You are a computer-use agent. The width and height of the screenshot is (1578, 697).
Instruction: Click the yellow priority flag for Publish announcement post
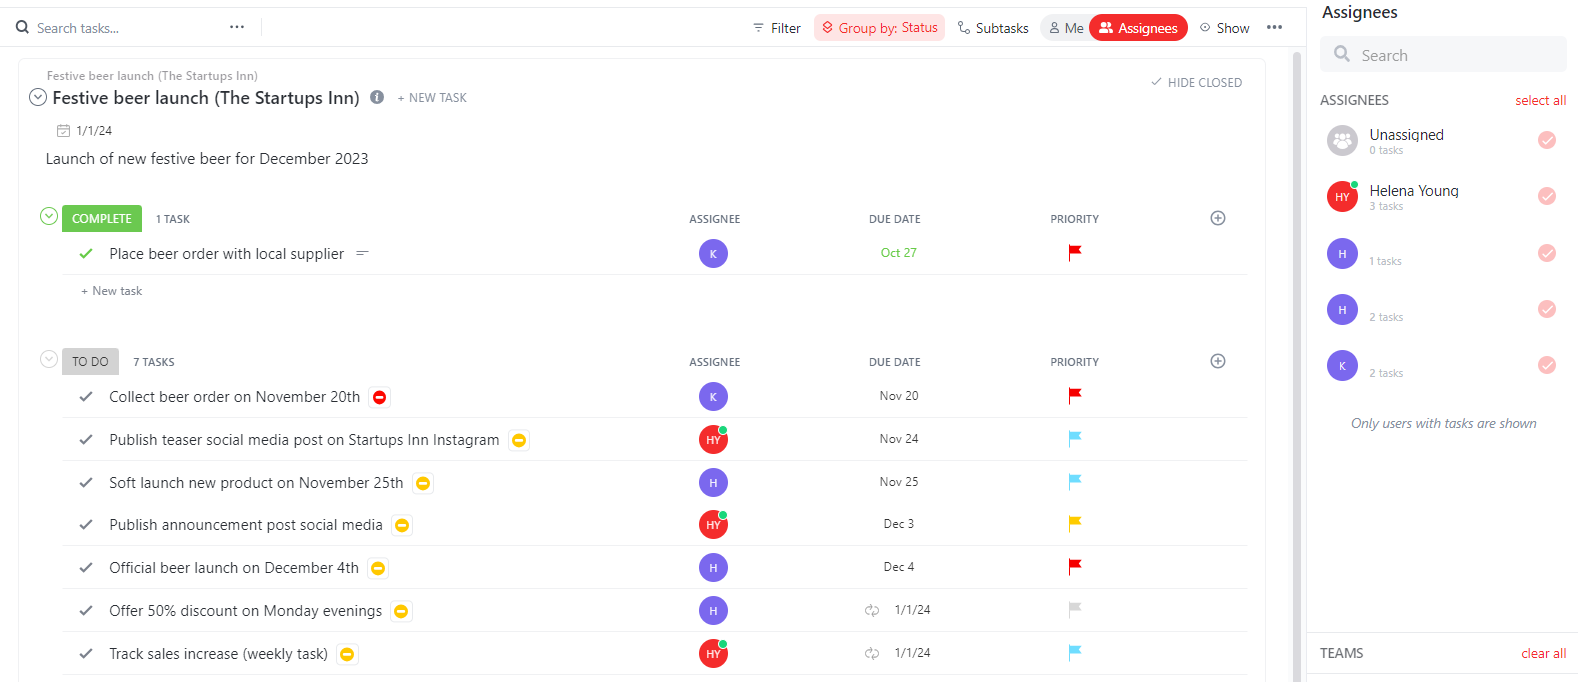coord(1075,523)
